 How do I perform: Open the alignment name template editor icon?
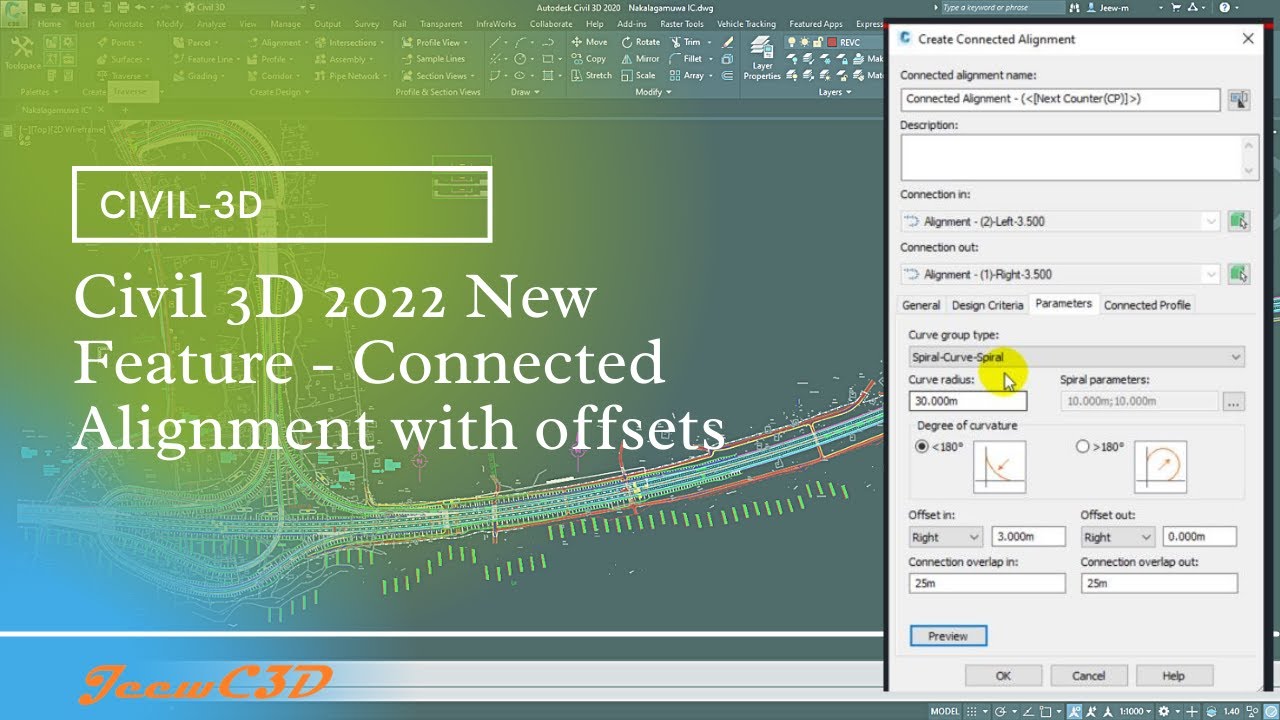click(1239, 99)
